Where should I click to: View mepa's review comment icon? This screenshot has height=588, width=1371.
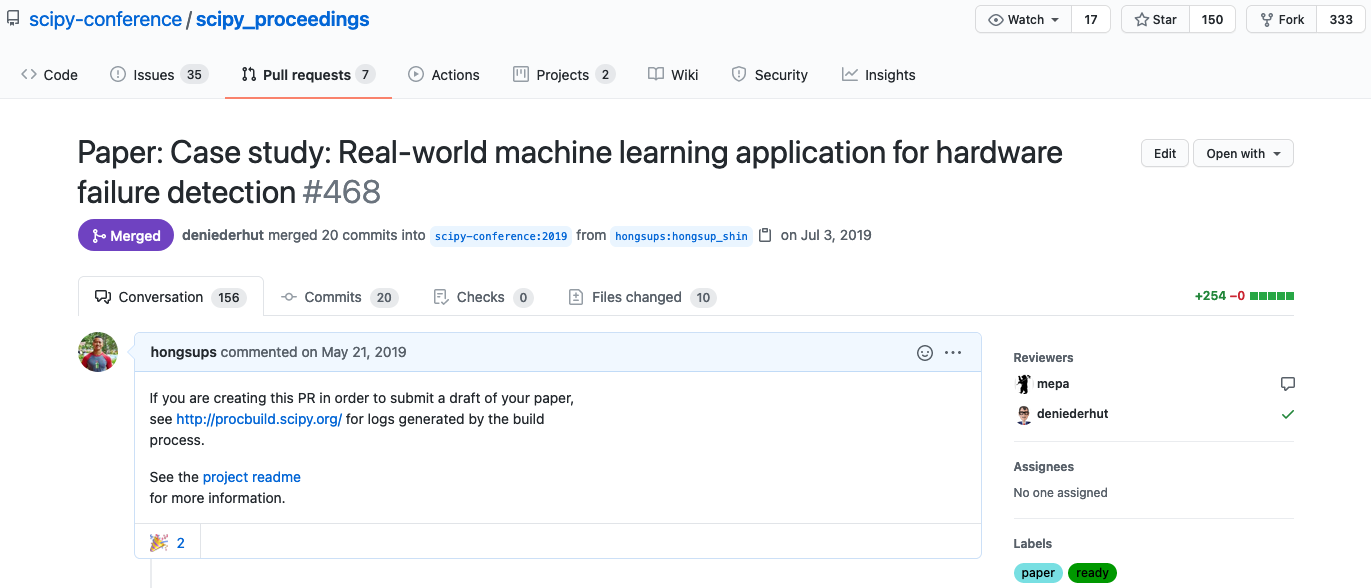click(x=1287, y=384)
